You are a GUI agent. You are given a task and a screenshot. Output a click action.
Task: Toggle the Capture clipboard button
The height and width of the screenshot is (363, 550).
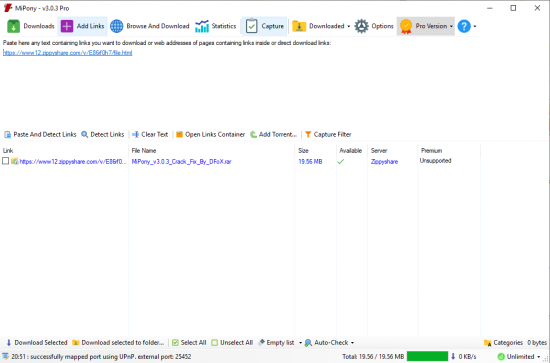coord(264,26)
